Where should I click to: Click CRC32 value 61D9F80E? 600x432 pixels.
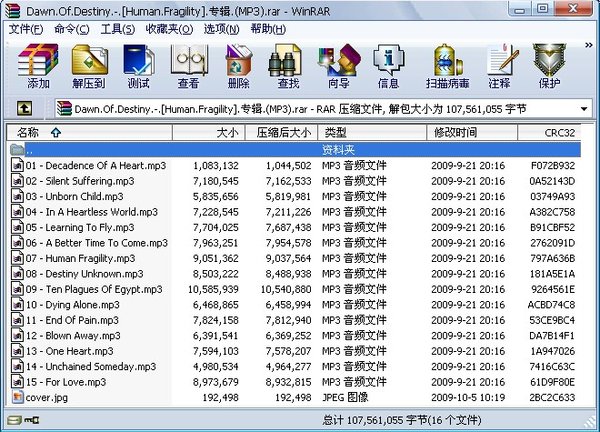553,382
